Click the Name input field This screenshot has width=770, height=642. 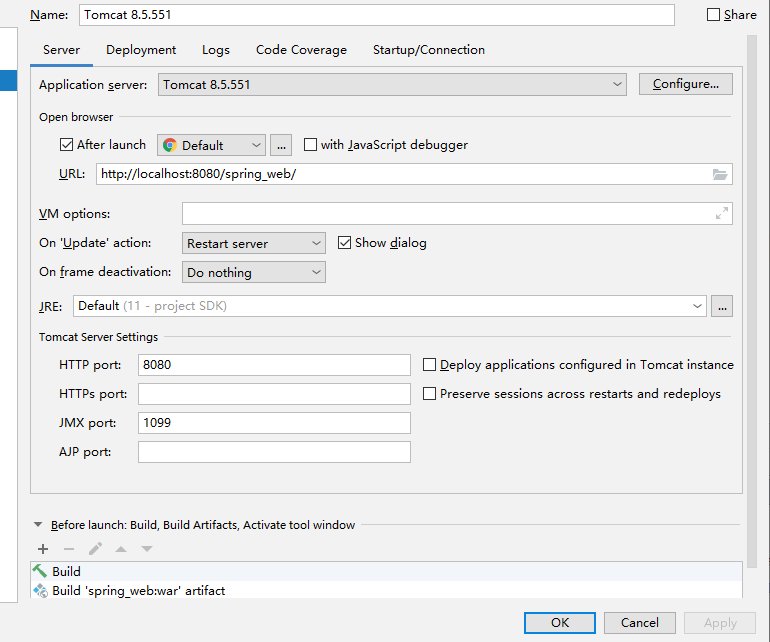pos(377,15)
